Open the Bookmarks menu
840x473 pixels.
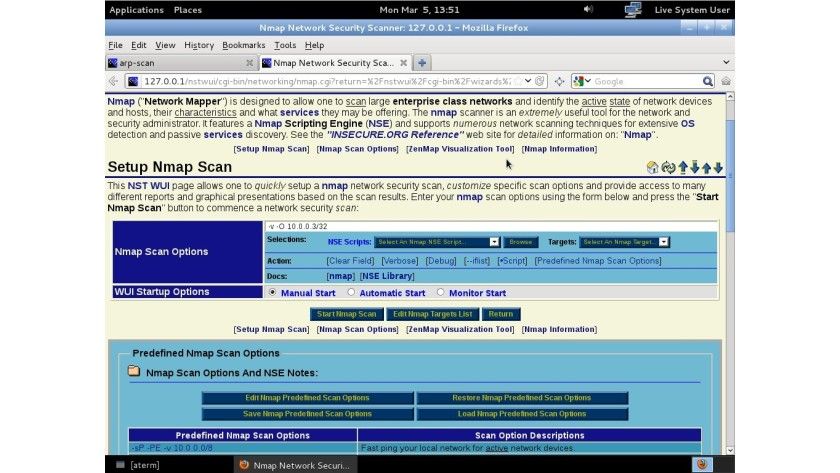point(244,45)
